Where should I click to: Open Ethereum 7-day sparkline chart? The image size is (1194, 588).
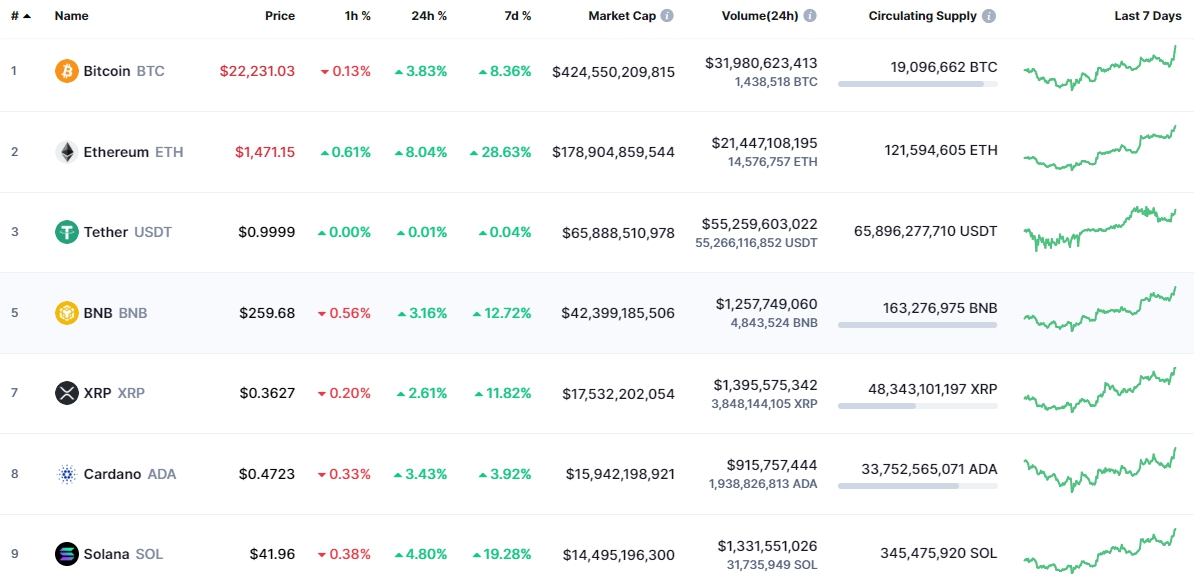click(x=1100, y=149)
